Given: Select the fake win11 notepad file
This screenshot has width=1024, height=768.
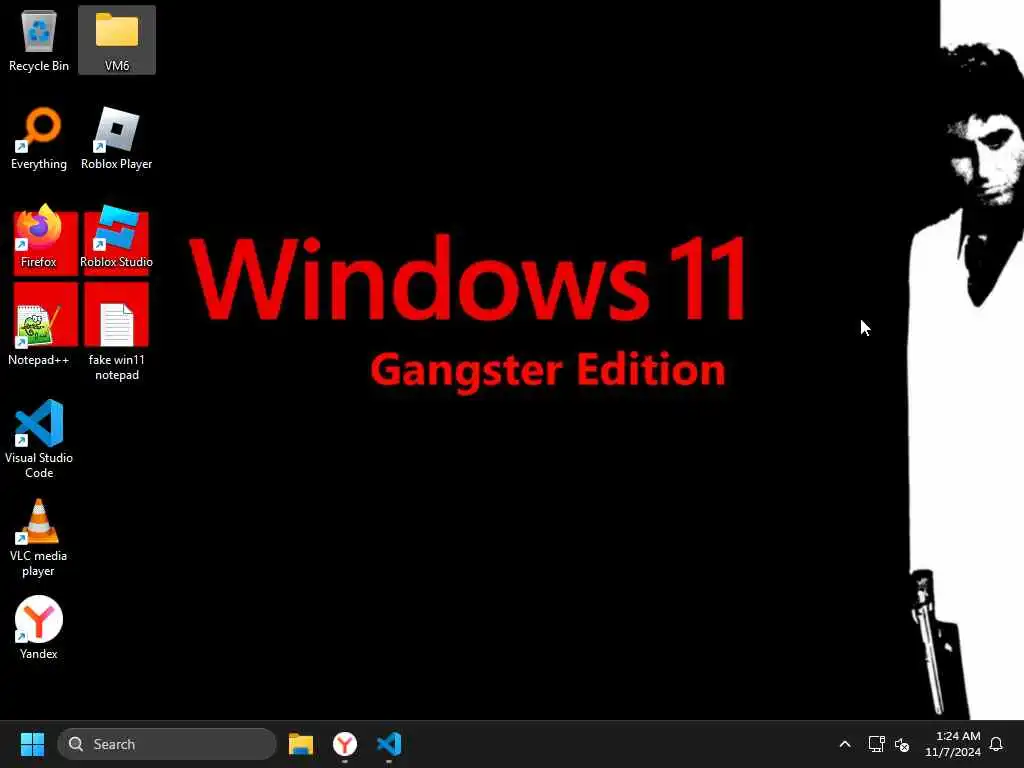Looking at the screenshot, I should tap(117, 342).
